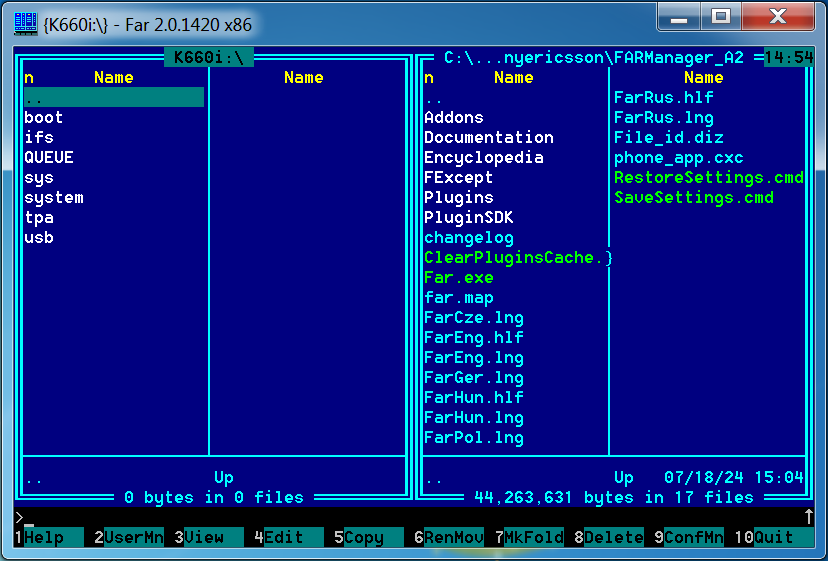Select the FarHun.hlf file
This screenshot has width=828, height=561.
point(474,398)
